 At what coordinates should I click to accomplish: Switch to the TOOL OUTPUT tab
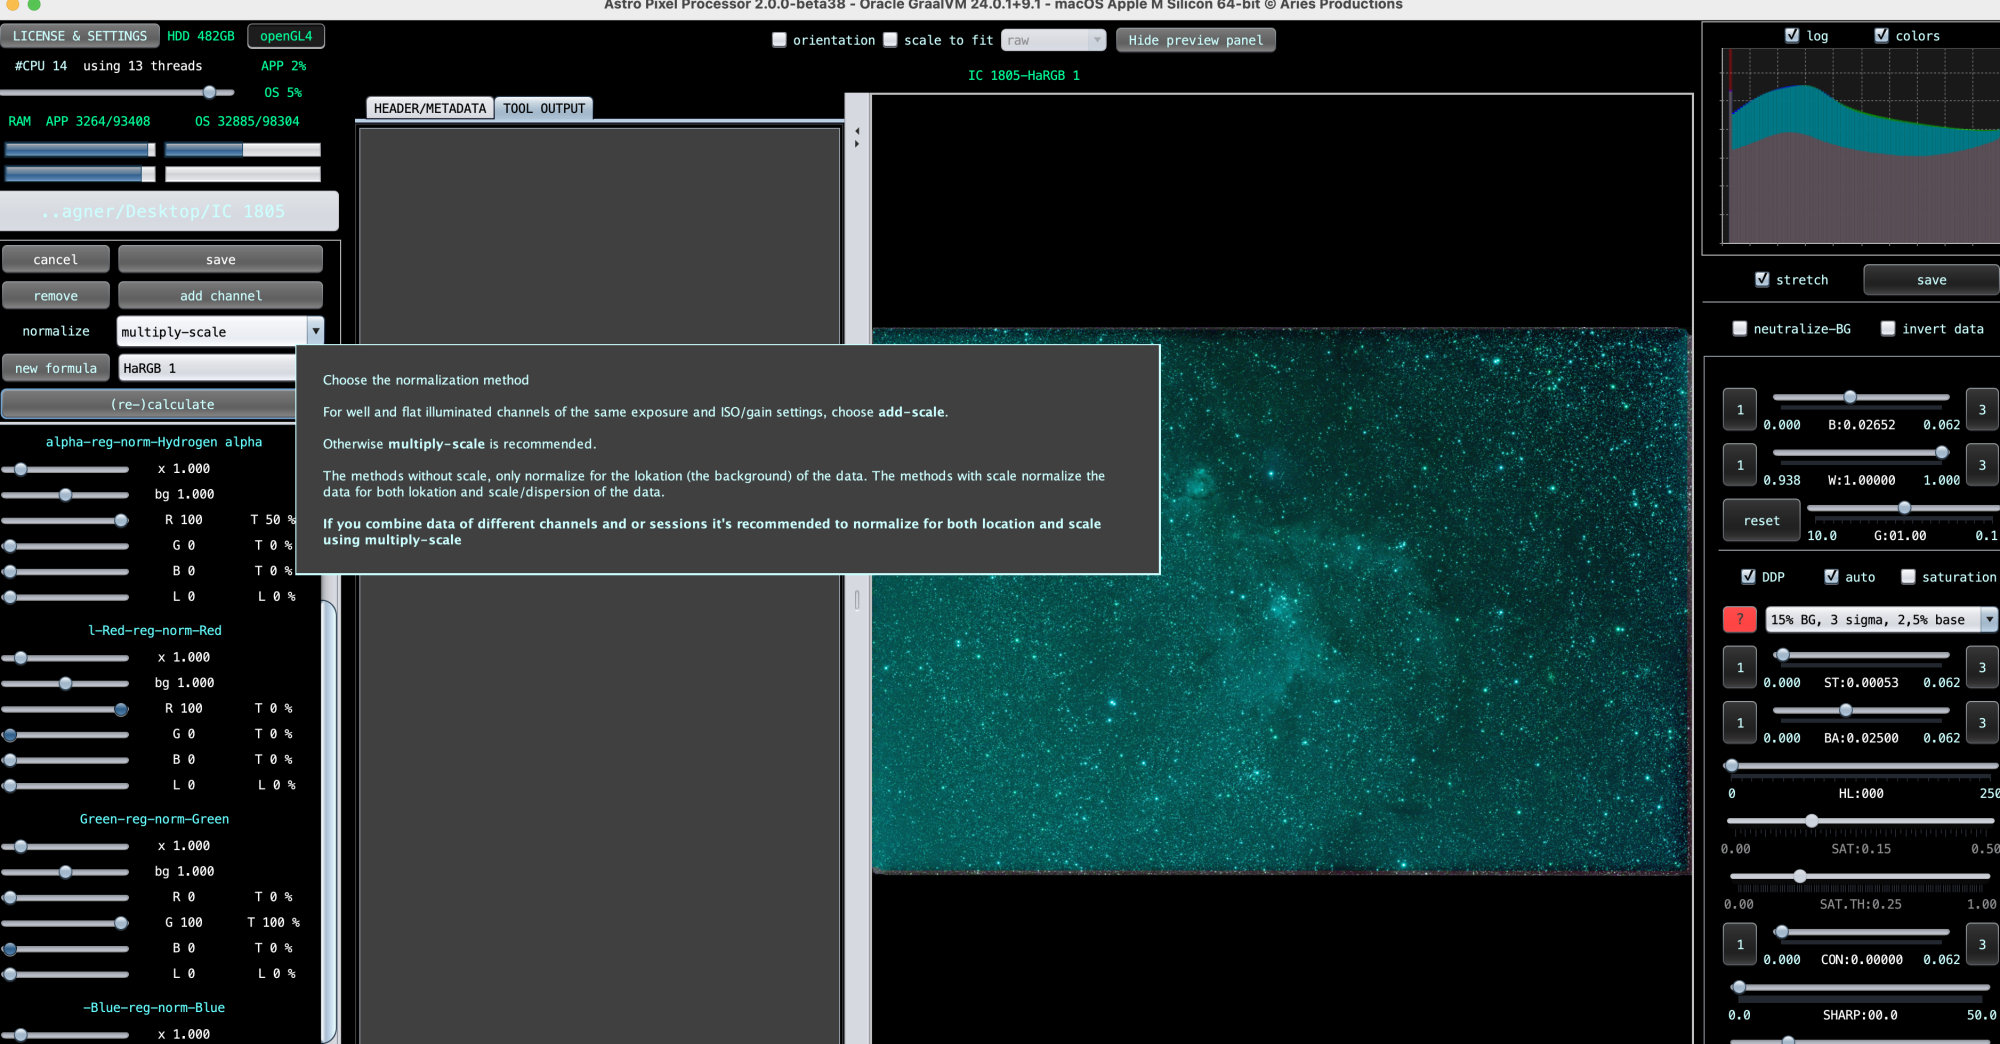pyautogui.click(x=544, y=108)
